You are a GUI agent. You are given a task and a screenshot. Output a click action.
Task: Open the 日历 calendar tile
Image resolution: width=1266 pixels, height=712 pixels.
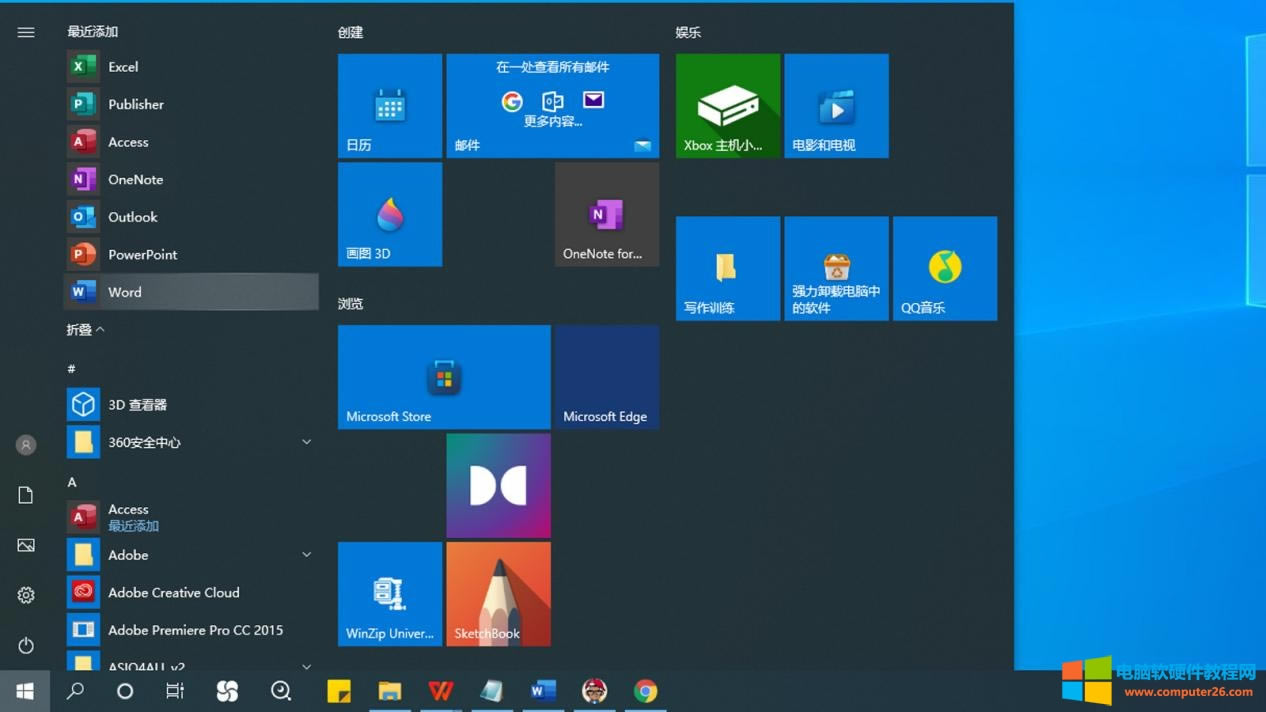point(390,106)
